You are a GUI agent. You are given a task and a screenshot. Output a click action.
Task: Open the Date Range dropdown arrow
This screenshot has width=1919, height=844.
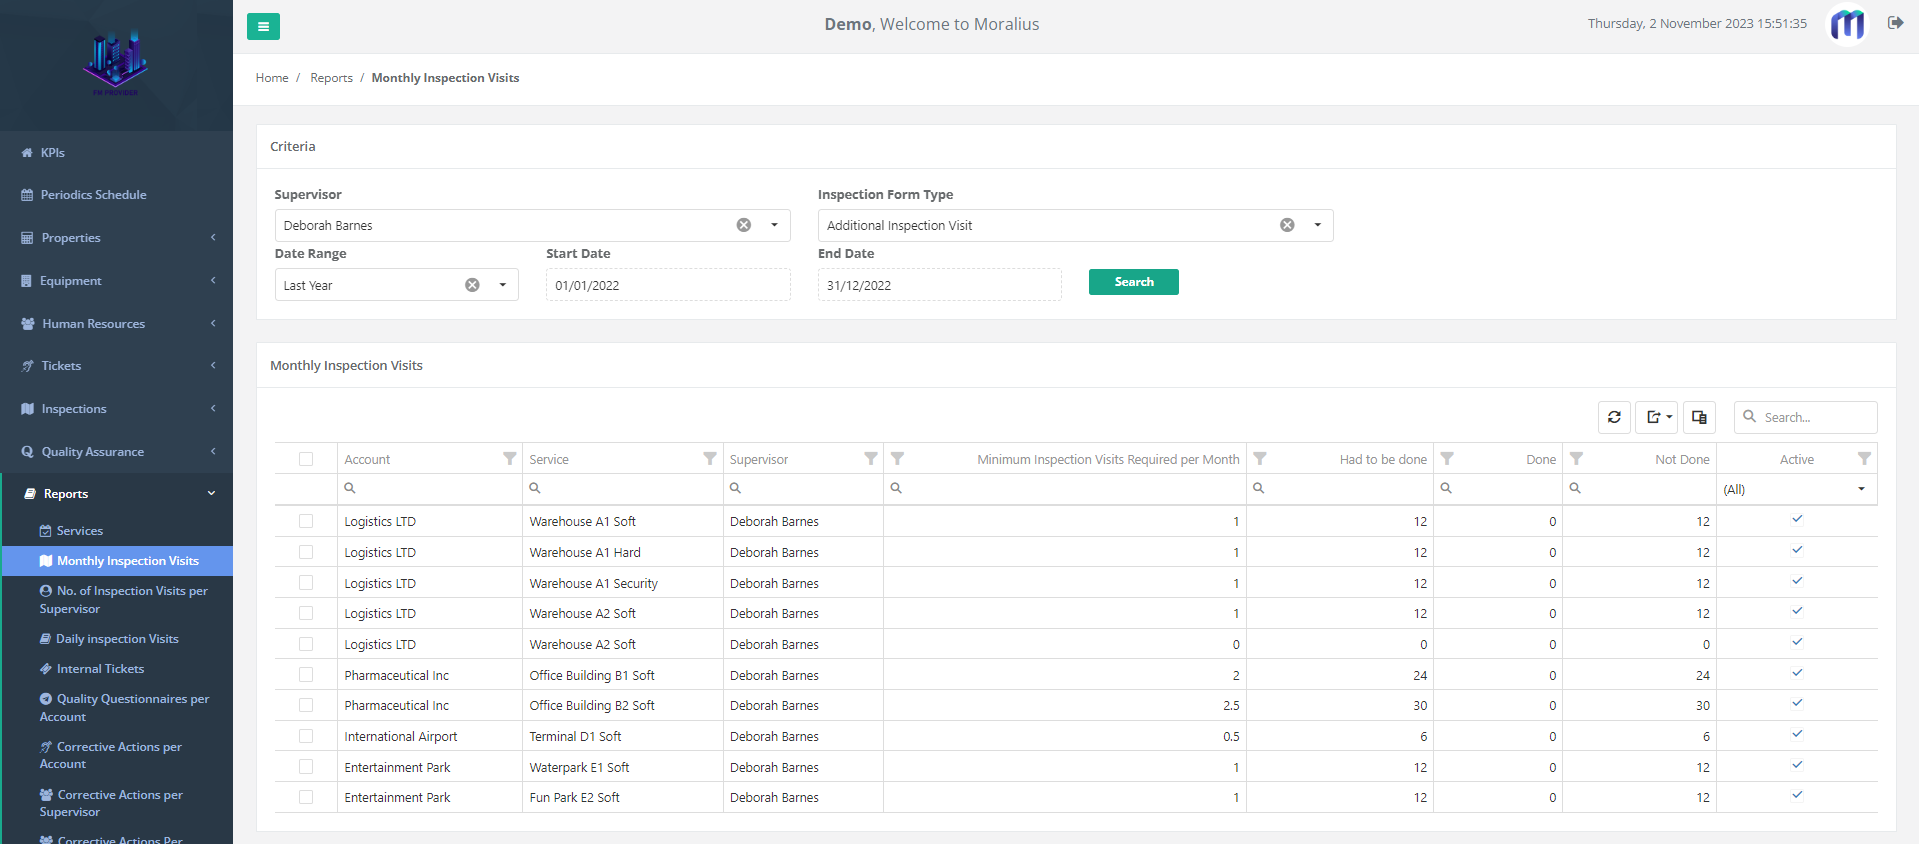click(x=502, y=285)
